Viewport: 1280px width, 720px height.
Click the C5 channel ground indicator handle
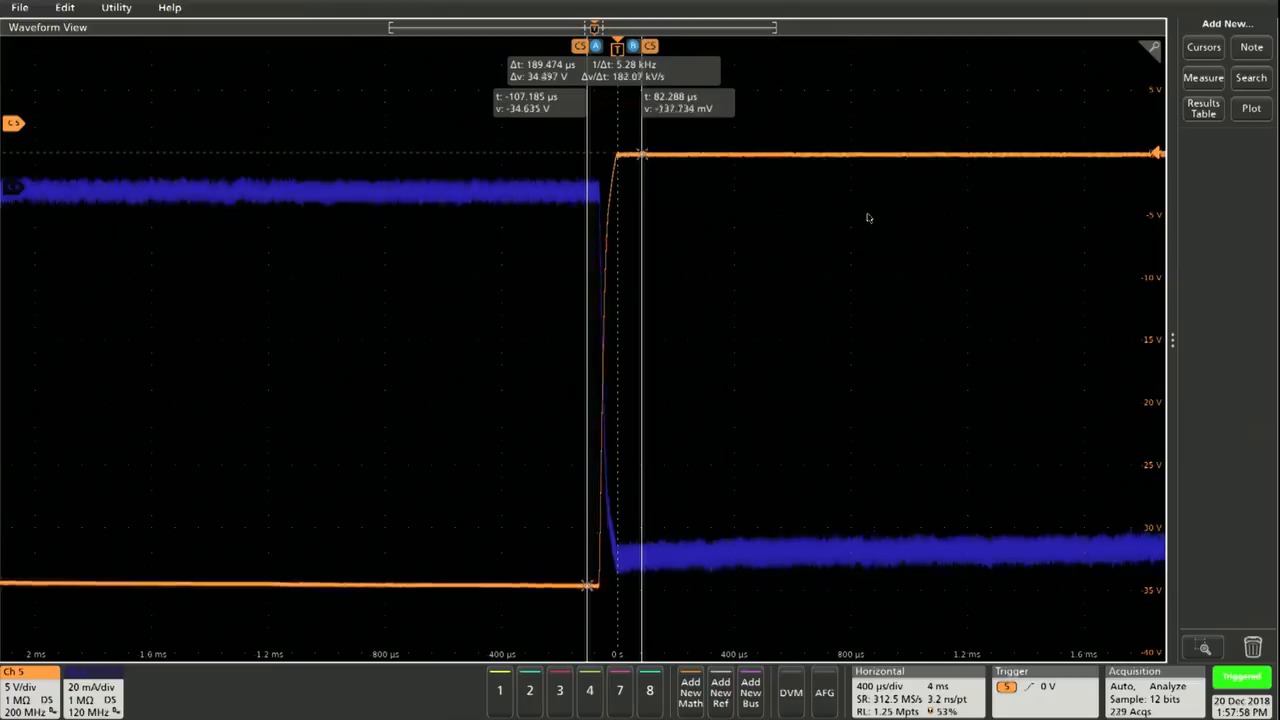click(x=13, y=123)
